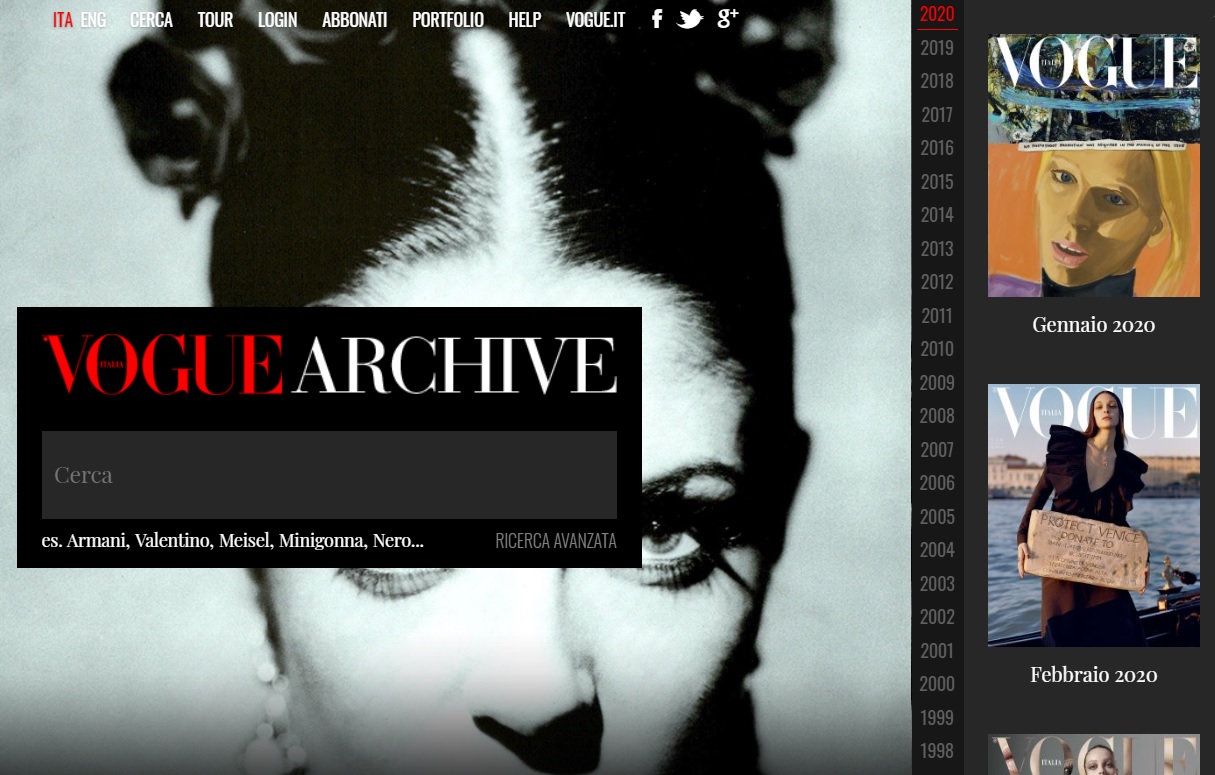Select year 2003 in timeline
The height and width of the screenshot is (775, 1215).
pos(937,584)
